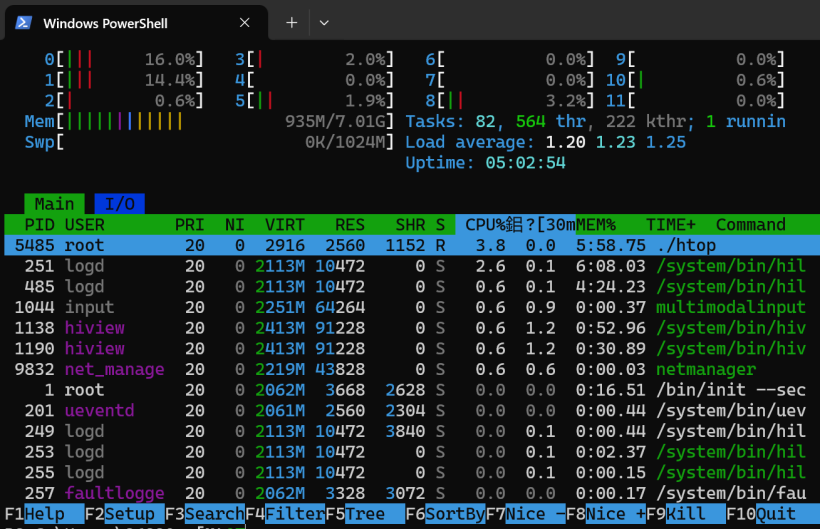Image resolution: width=820 pixels, height=529 pixels.
Task: Sort by RES column header
Action: click(x=350, y=225)
